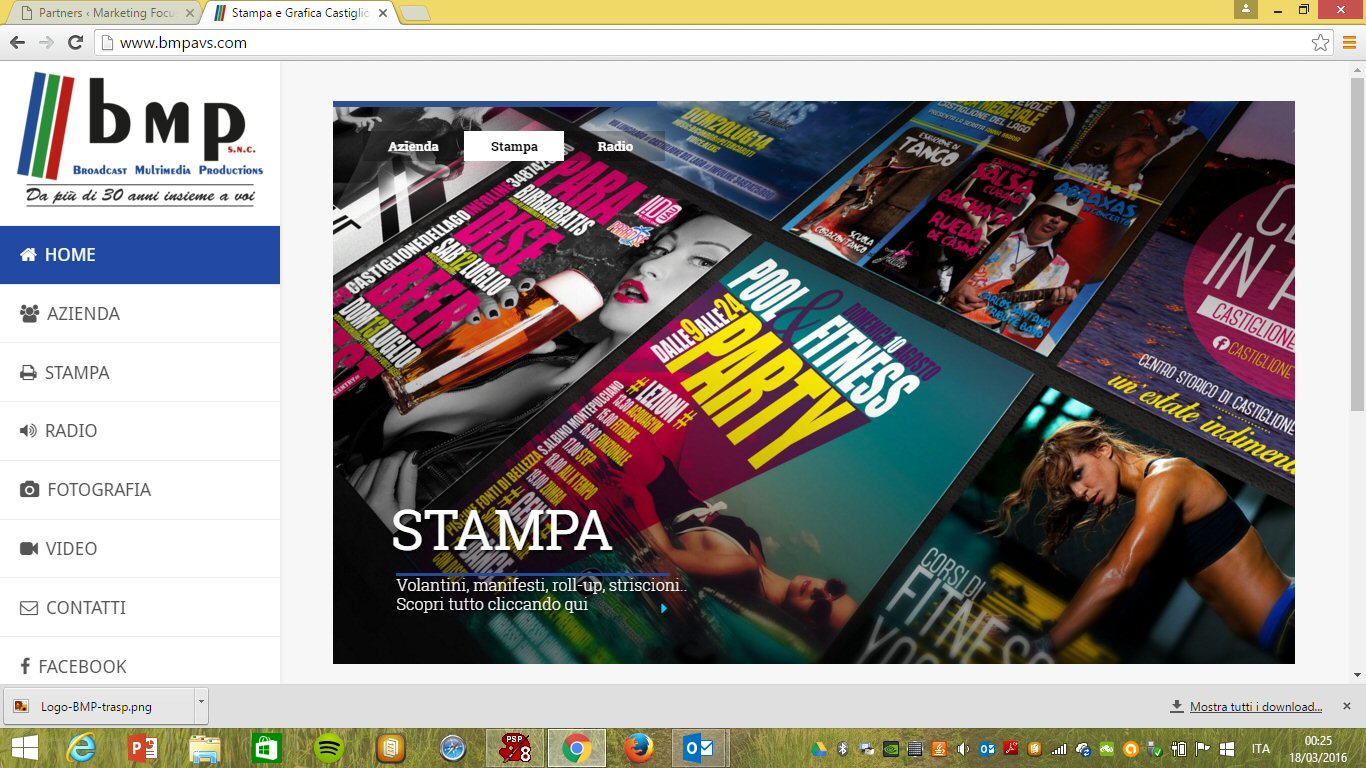The height and width of the screenshot is (768, 1366).
Task: Click the large STAMPA slide heading
Action: point(501,531)
